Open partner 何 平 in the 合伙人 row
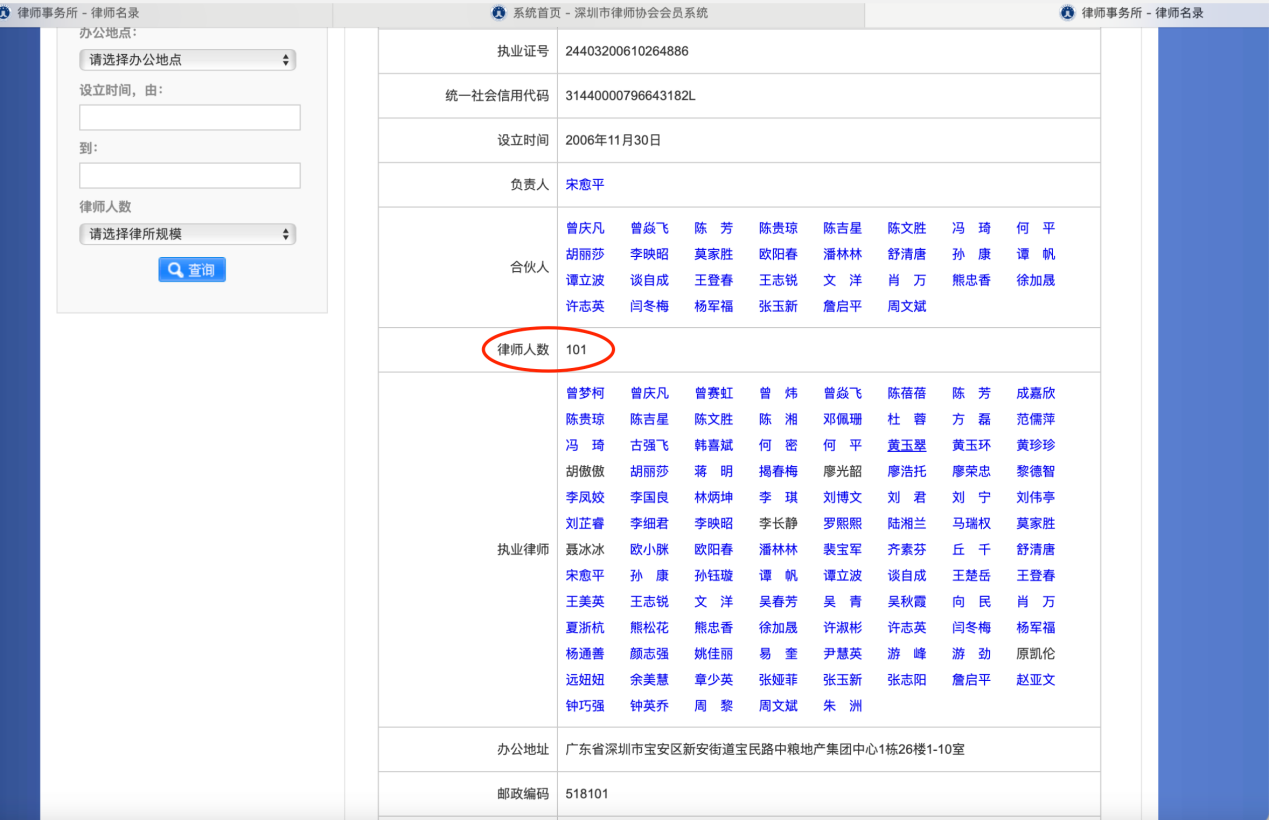This screenshot has height=820, width=1269. [x=1036, y=228]
